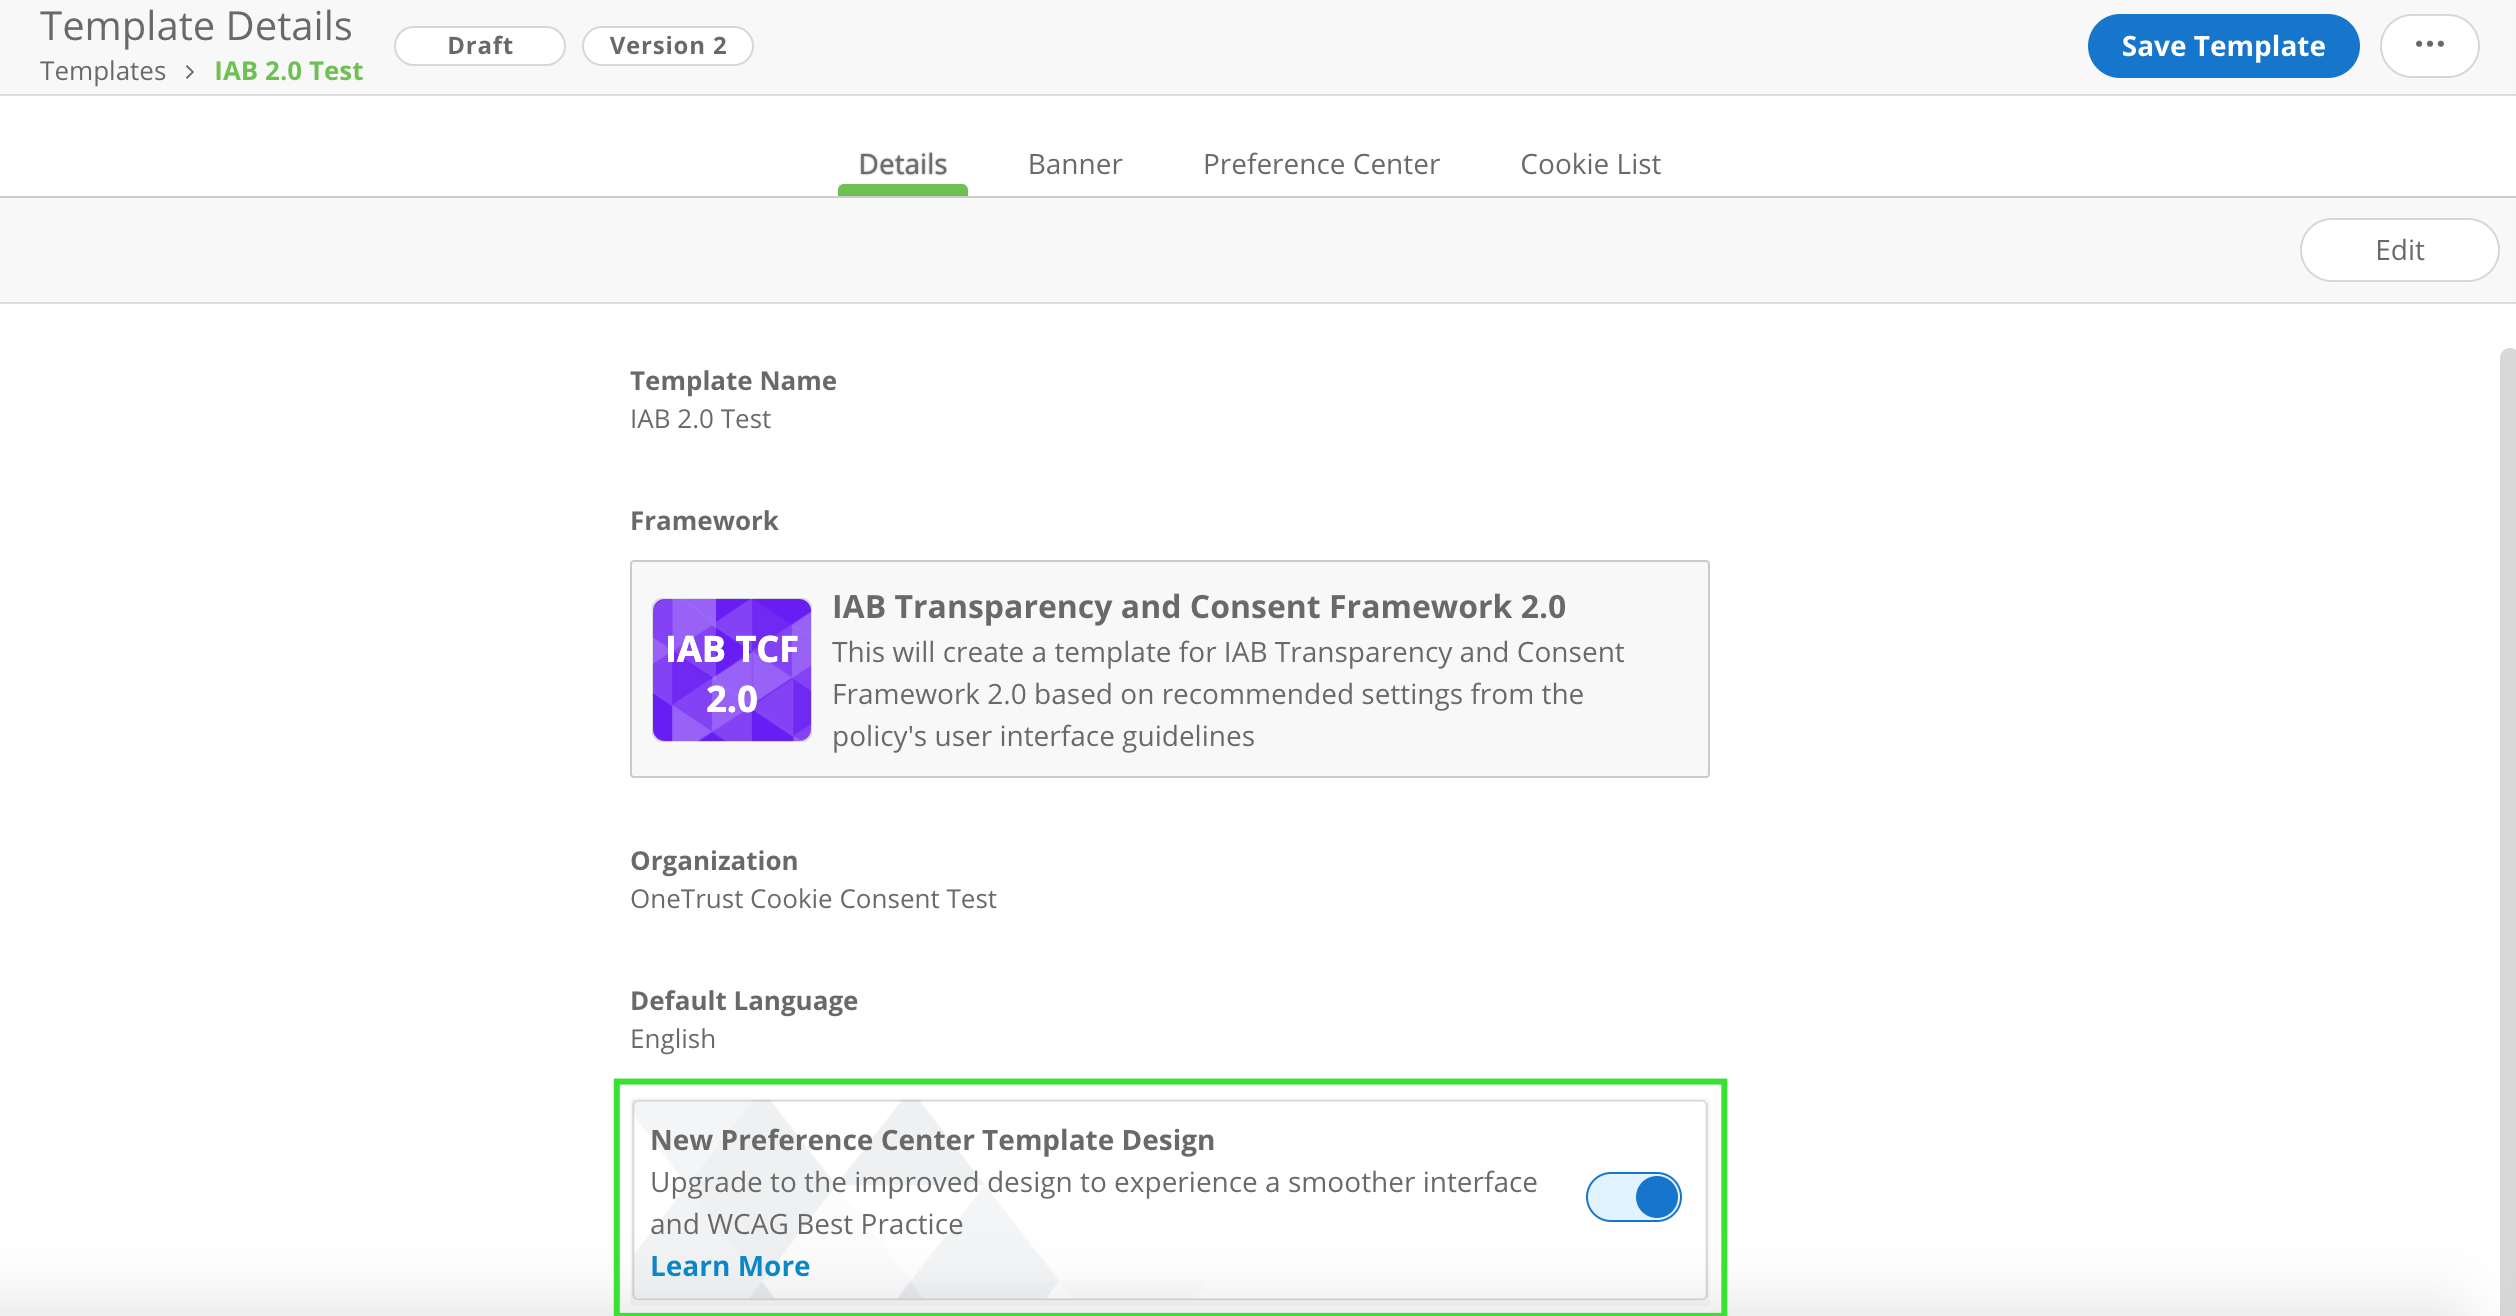This screenshot has width=2516, height=1316.
Task: Click the vertical scrollbar on the right
Action: click(2507, 830)
